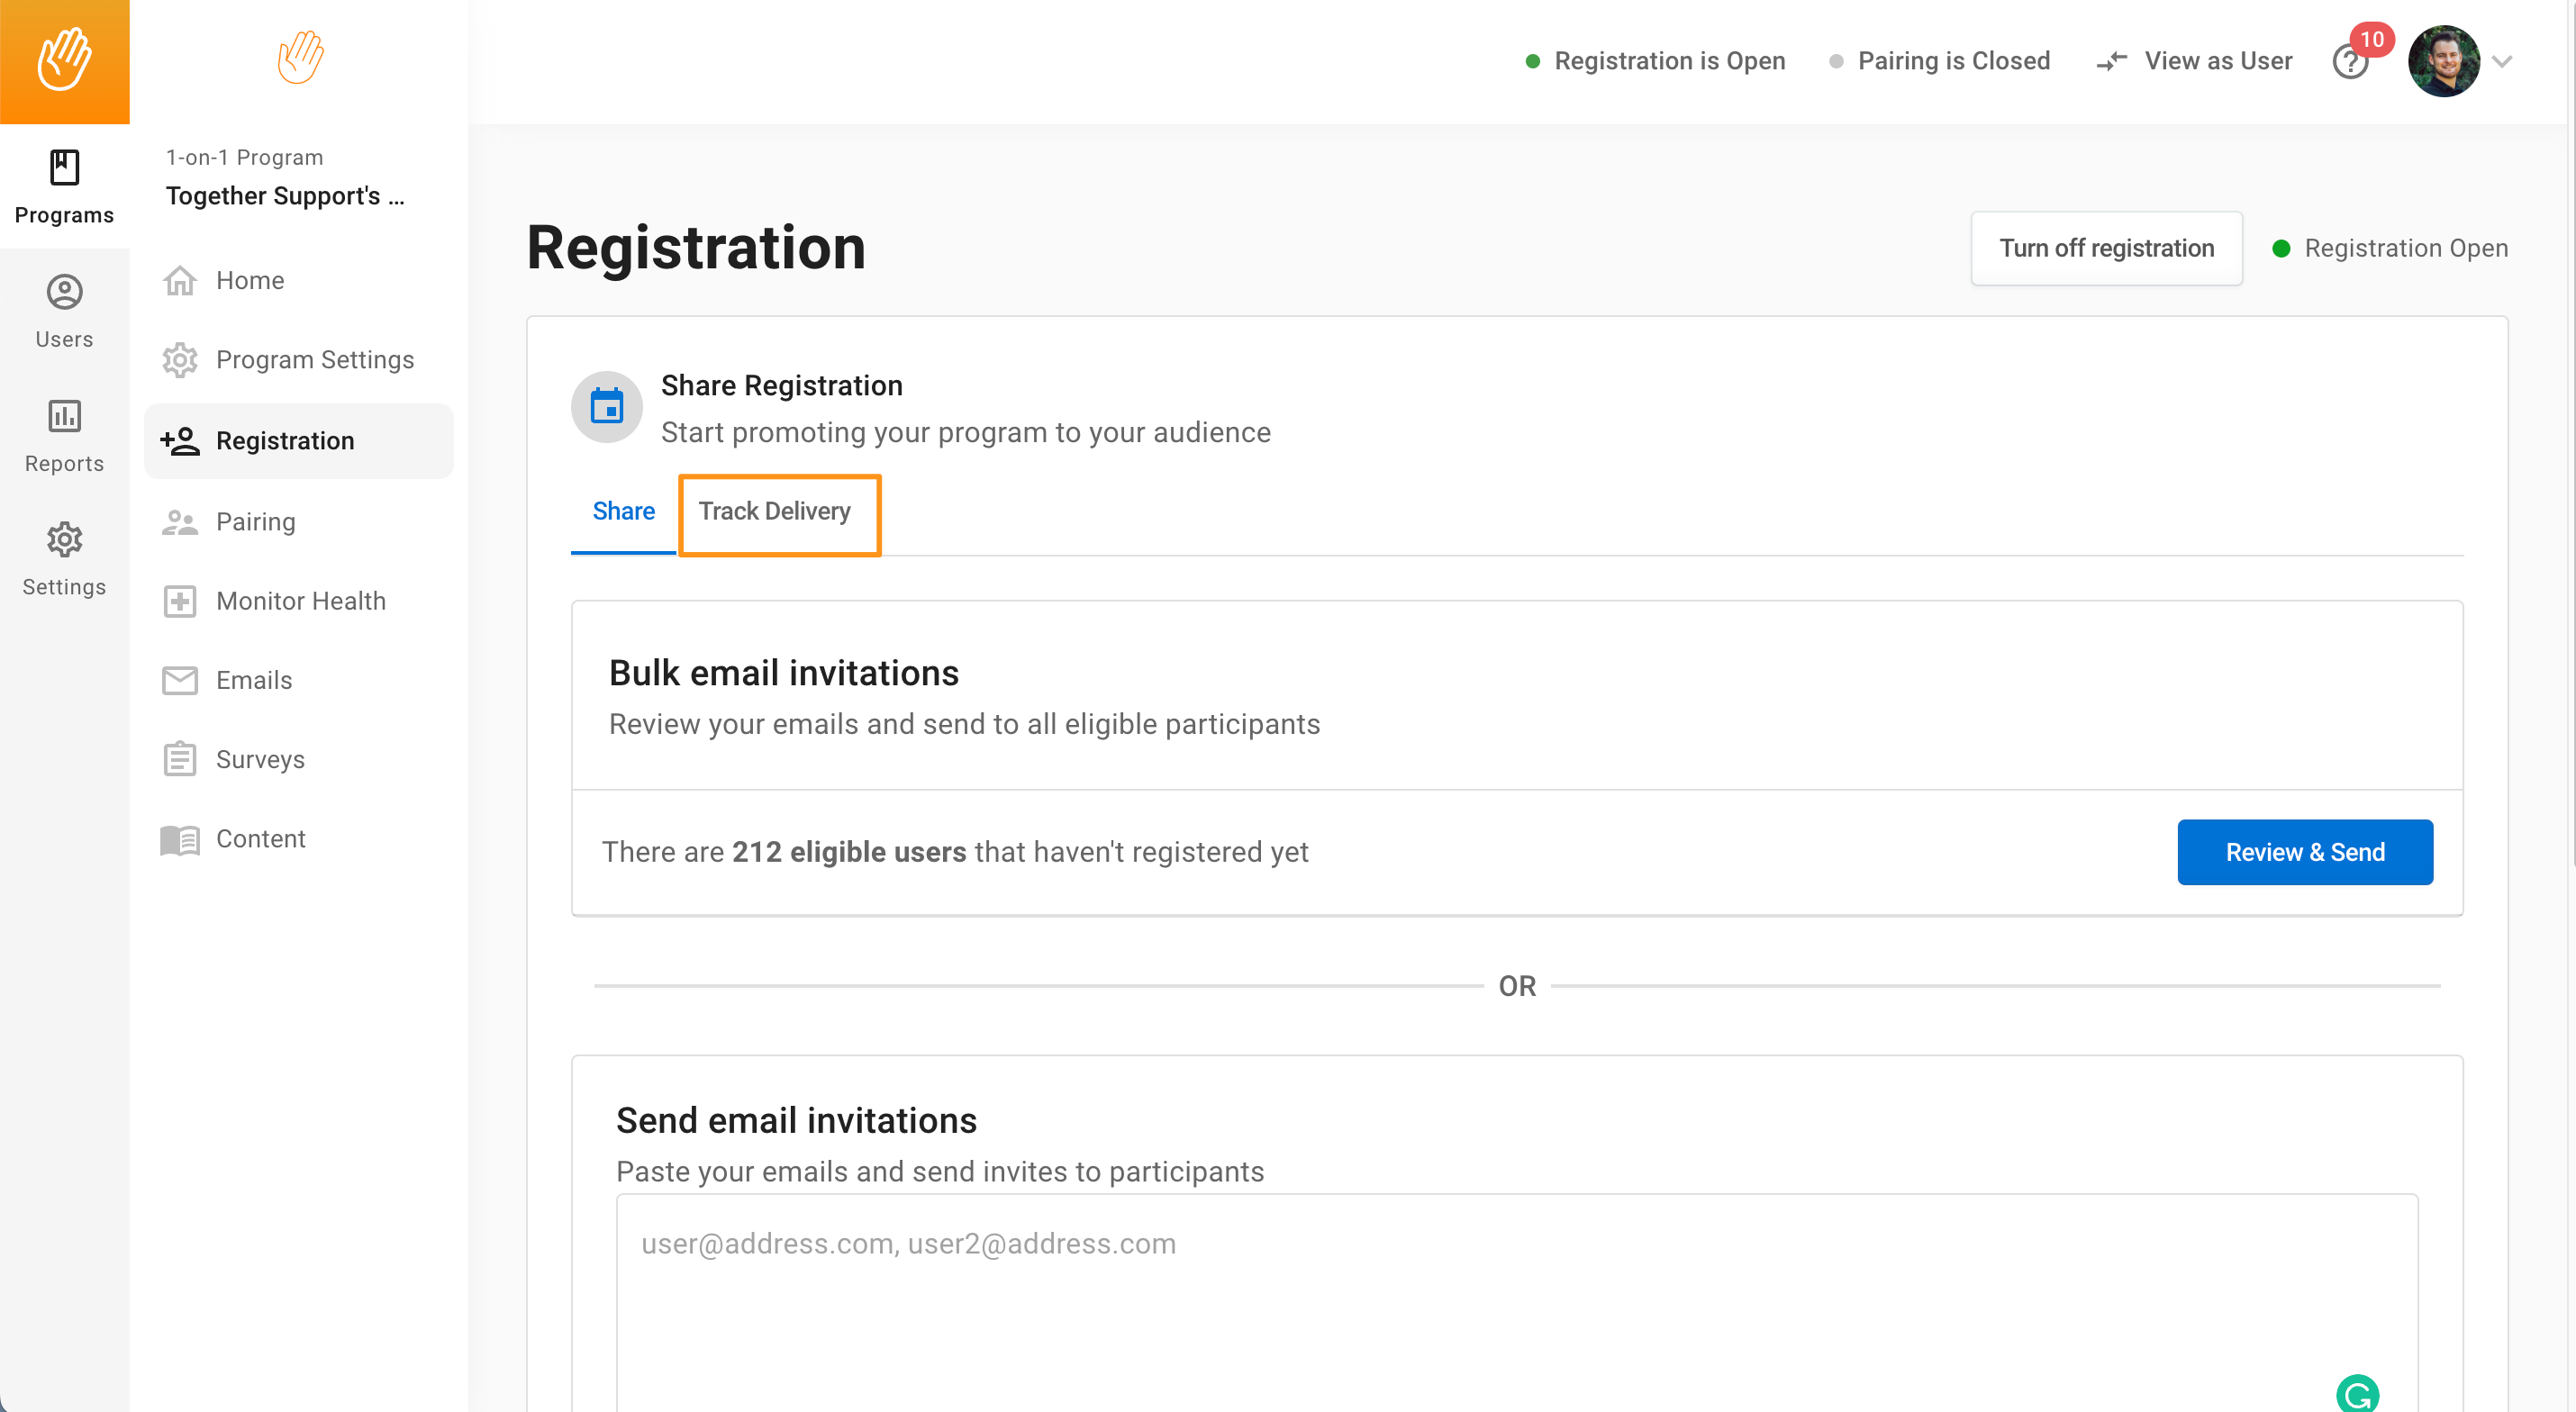Viewport: 2576px width, 1412px height.
Task: Click the Pairing is Closed status
Action: (1939, 61)
